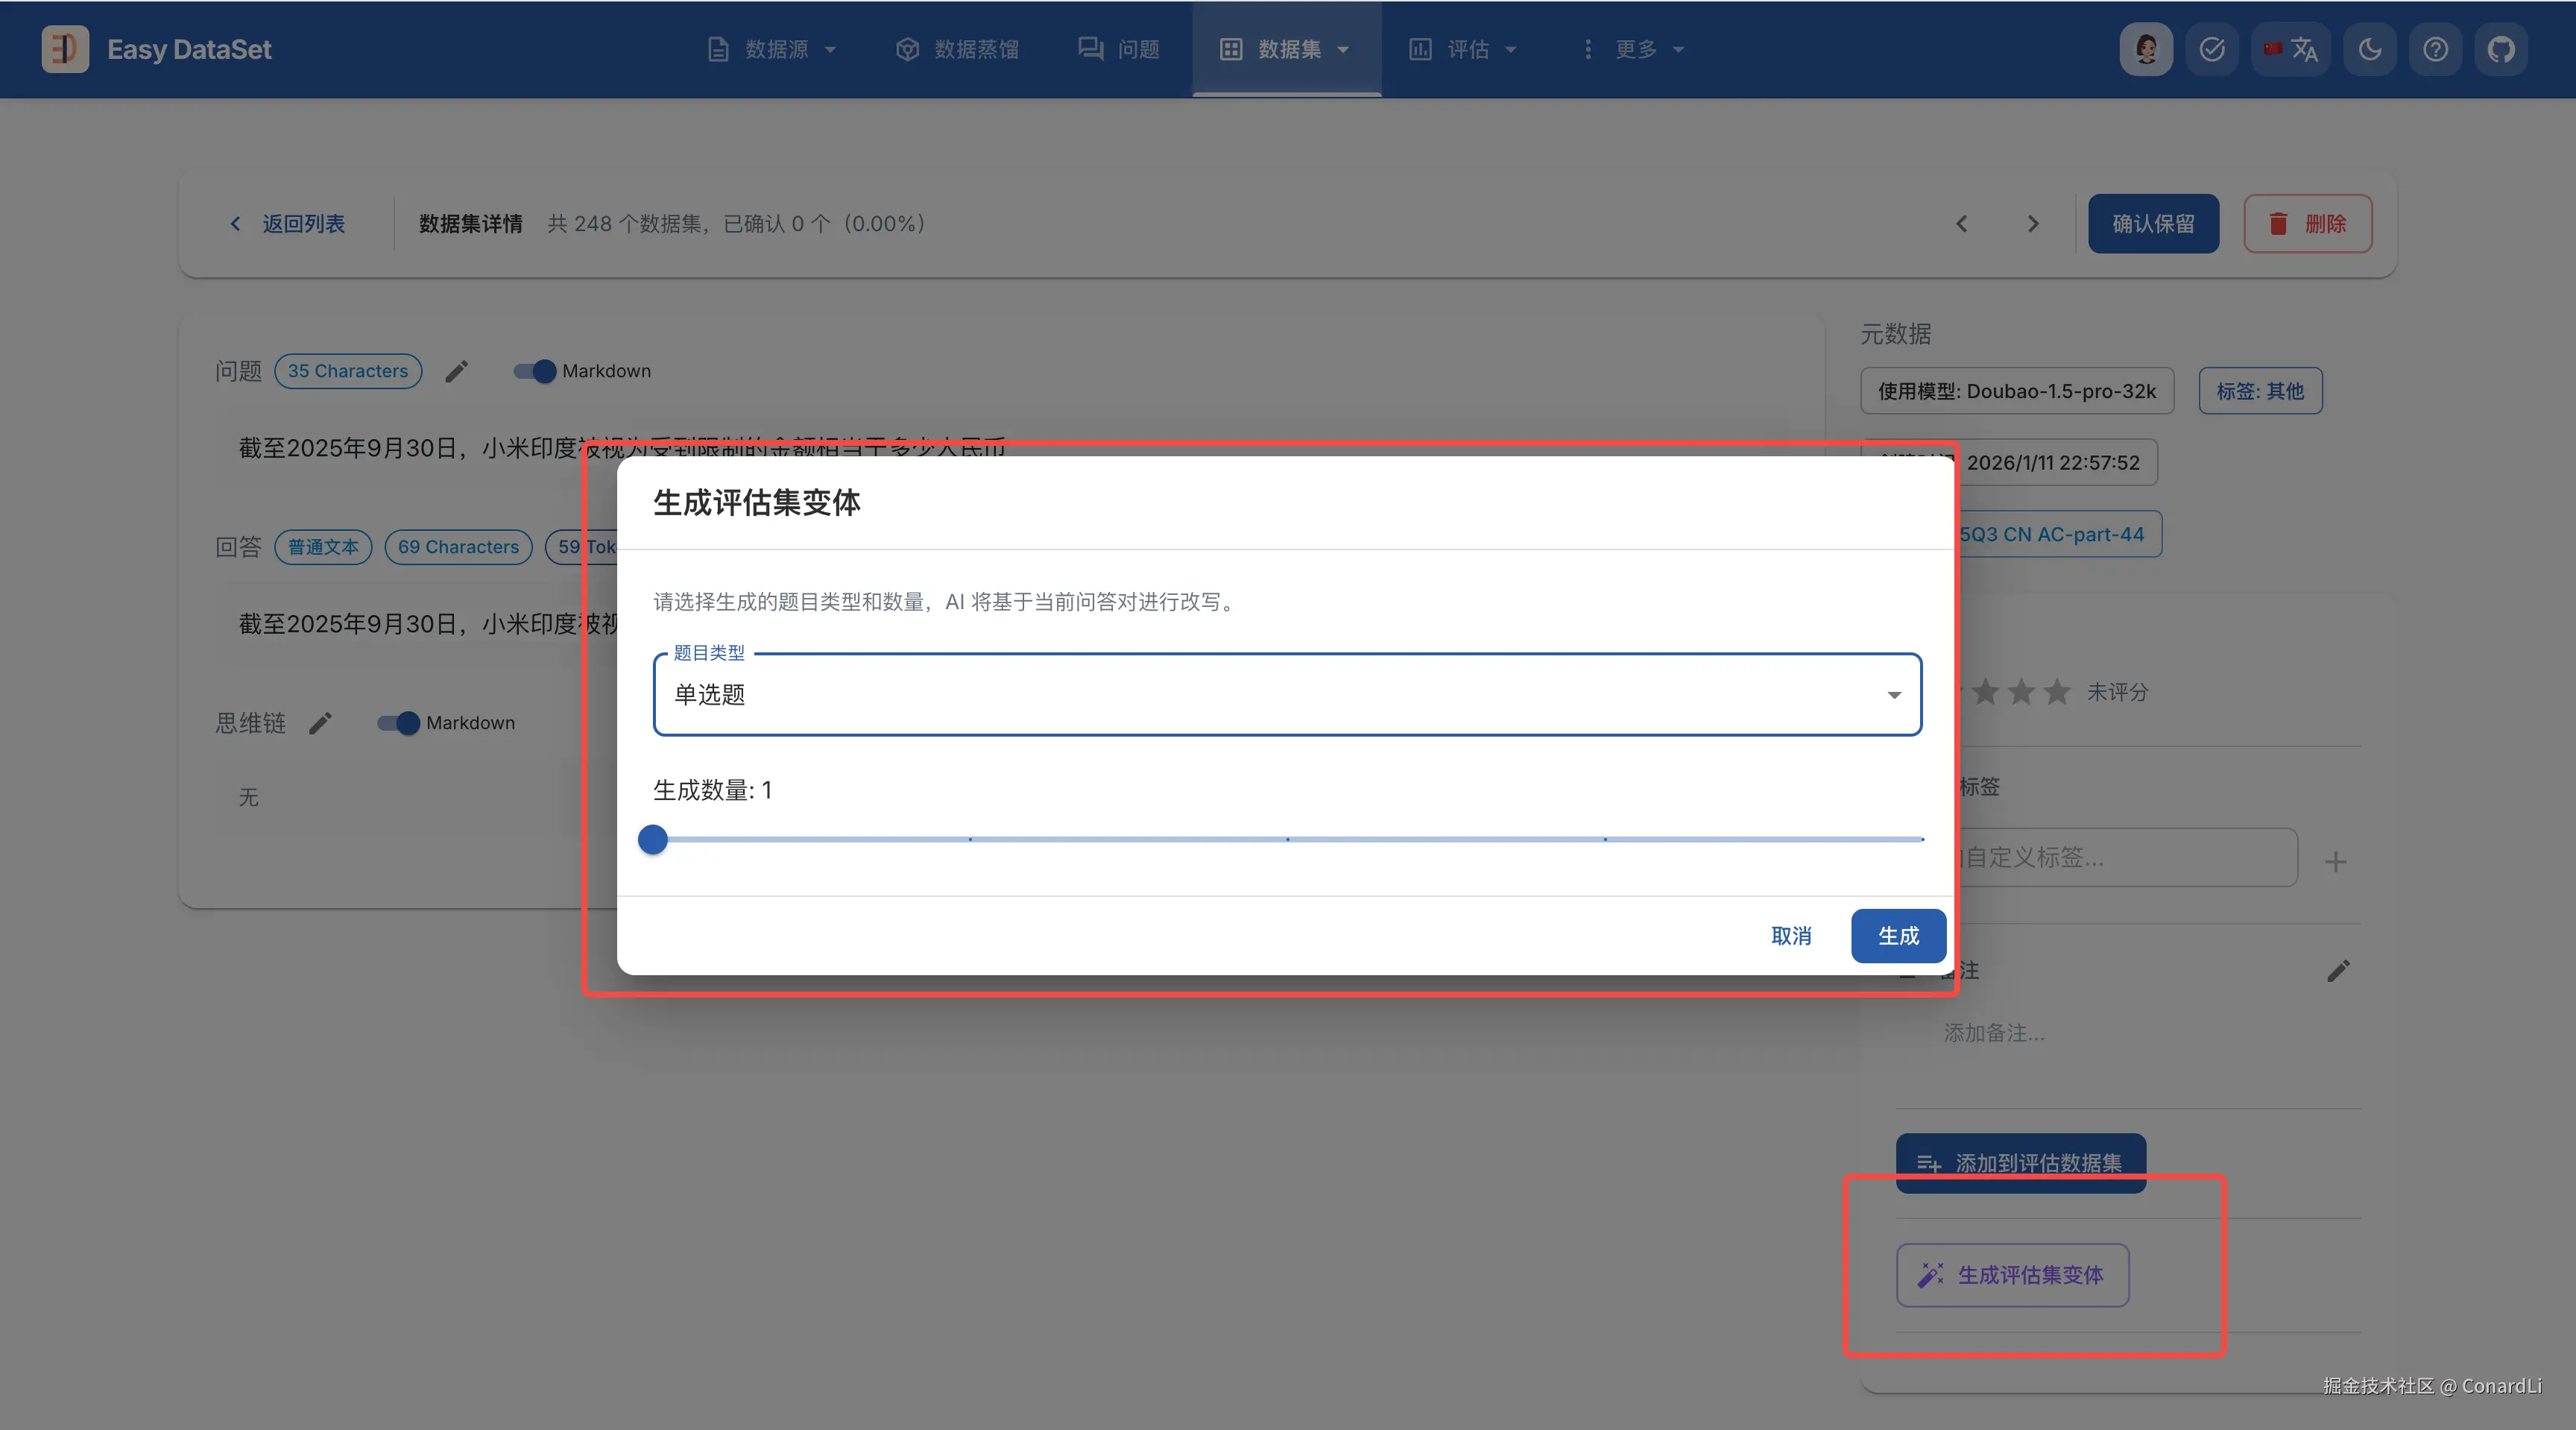The image size is (2576, 1430).
Task: Click the 生成 button
Action: 1897,936
